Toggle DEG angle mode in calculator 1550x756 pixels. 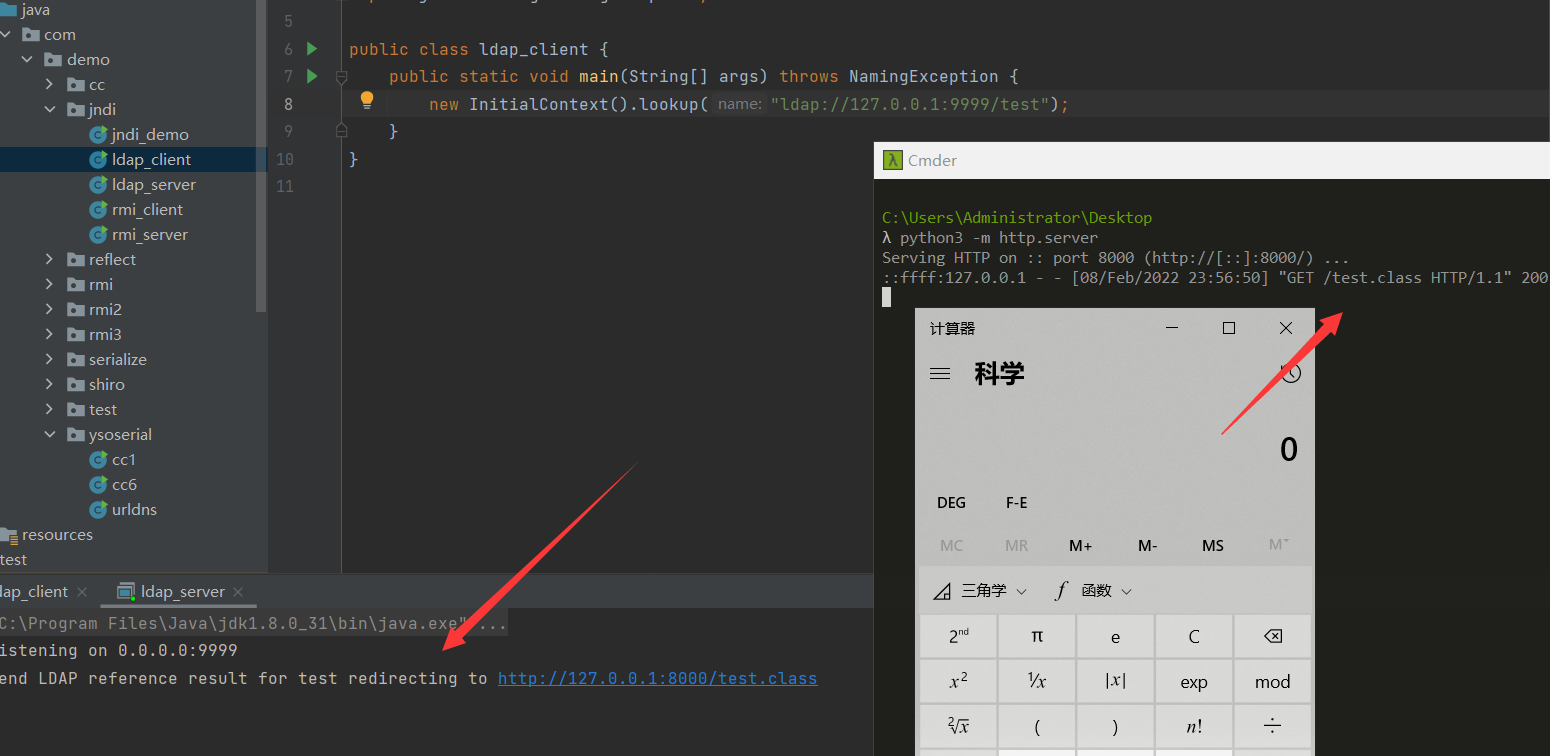click(x=951, y=503)
